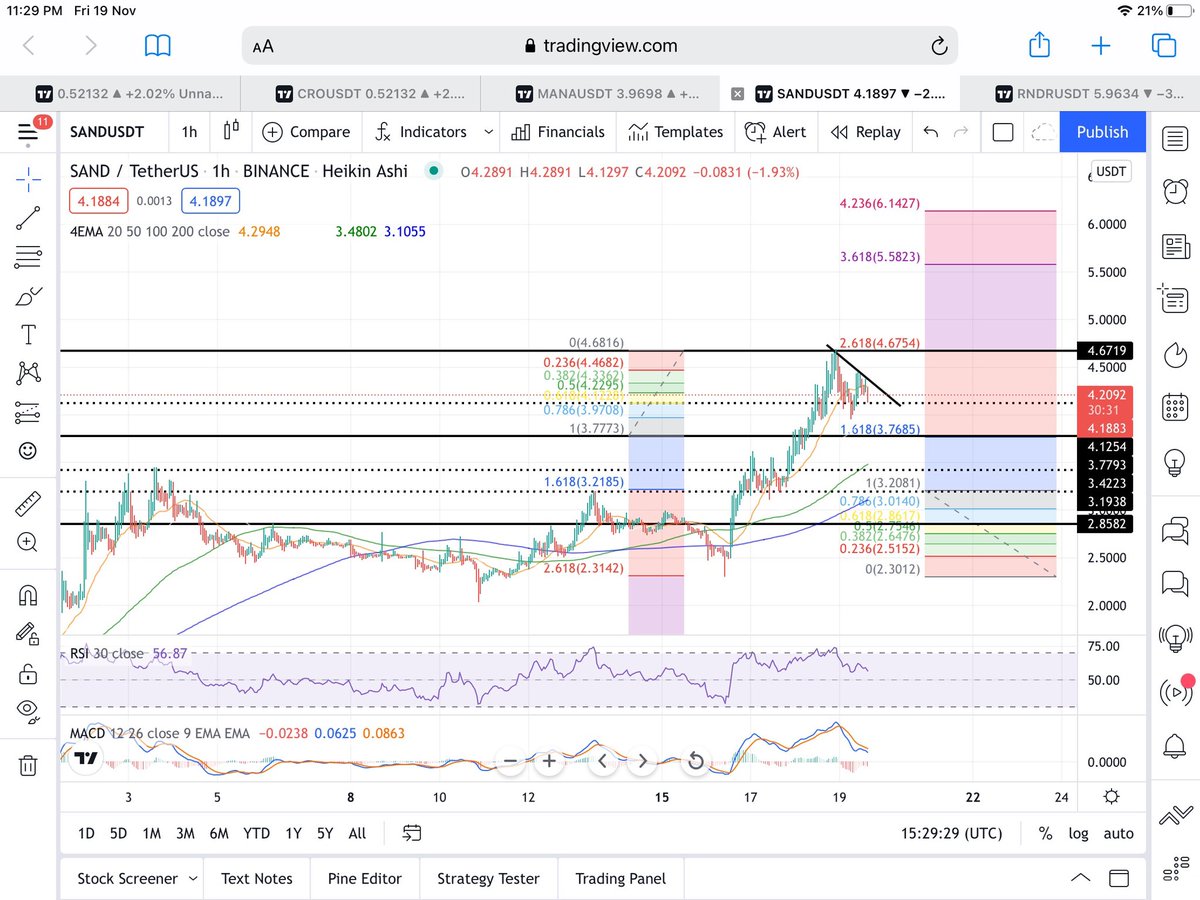Open the hamburger main menu

[28, 133]
